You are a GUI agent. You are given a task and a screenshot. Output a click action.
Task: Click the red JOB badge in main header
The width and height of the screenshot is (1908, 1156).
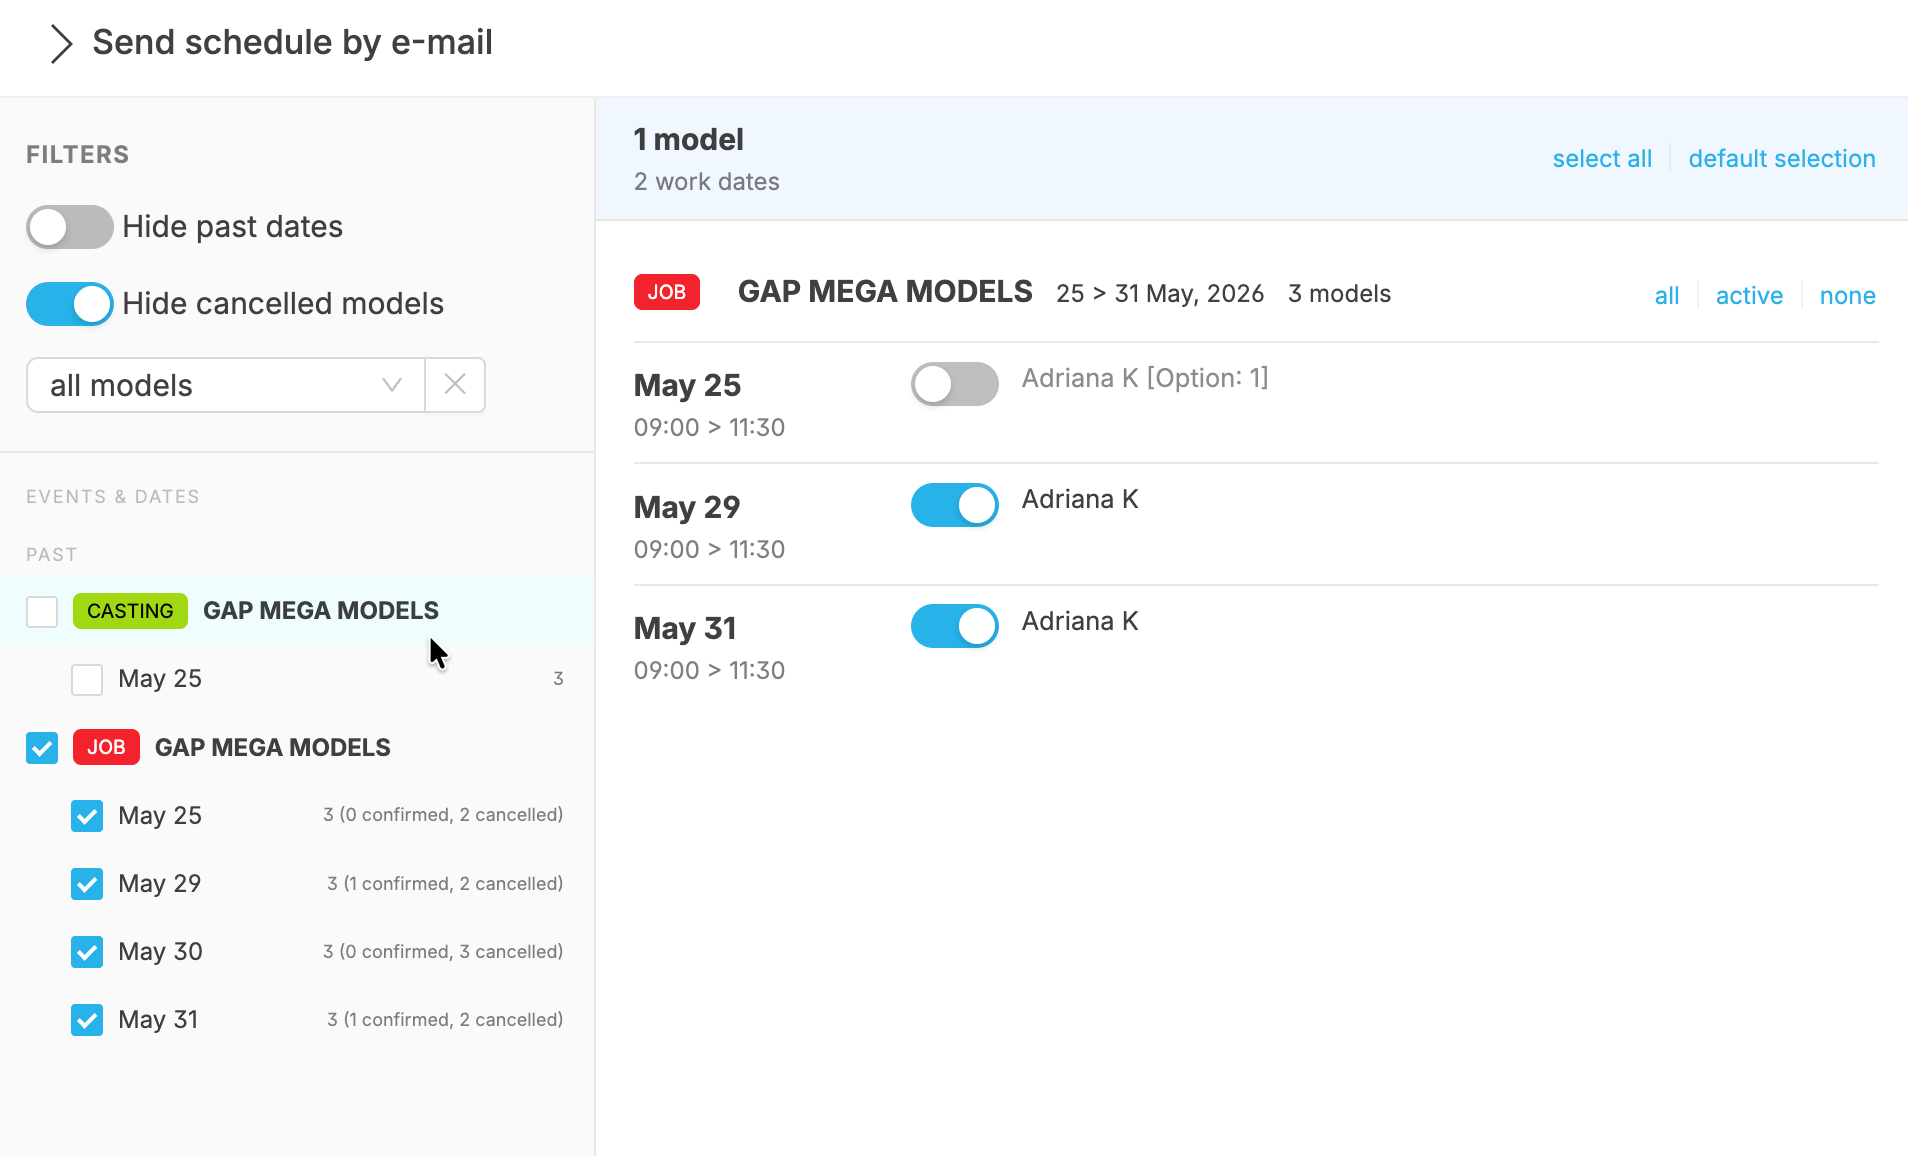667,292
